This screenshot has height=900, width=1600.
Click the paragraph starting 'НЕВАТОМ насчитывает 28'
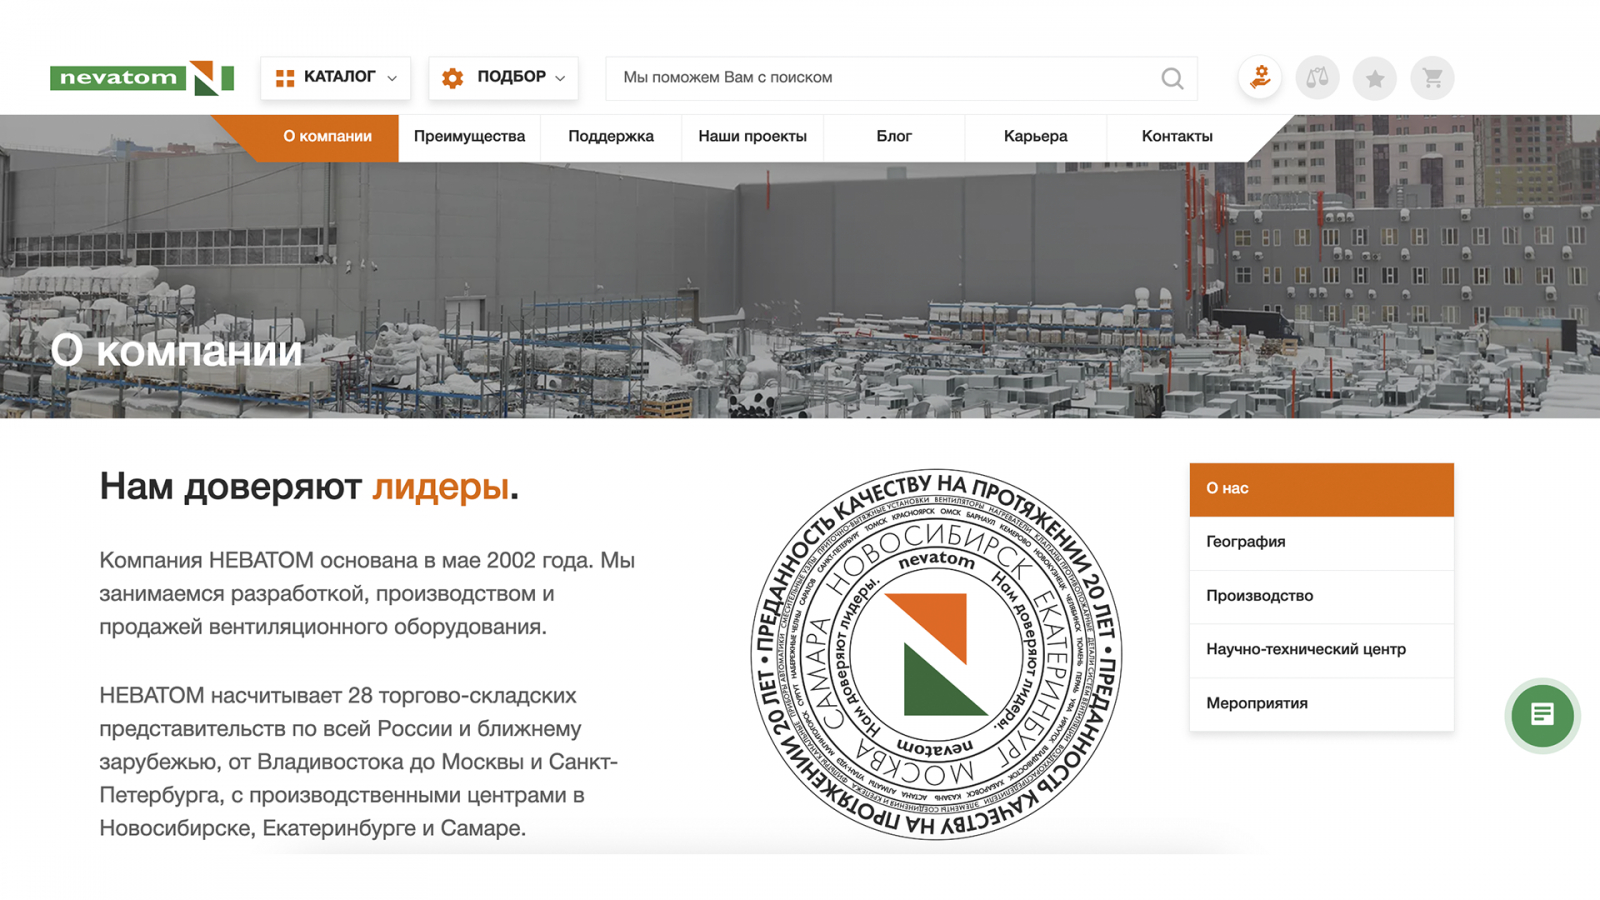tap(359, 762)
